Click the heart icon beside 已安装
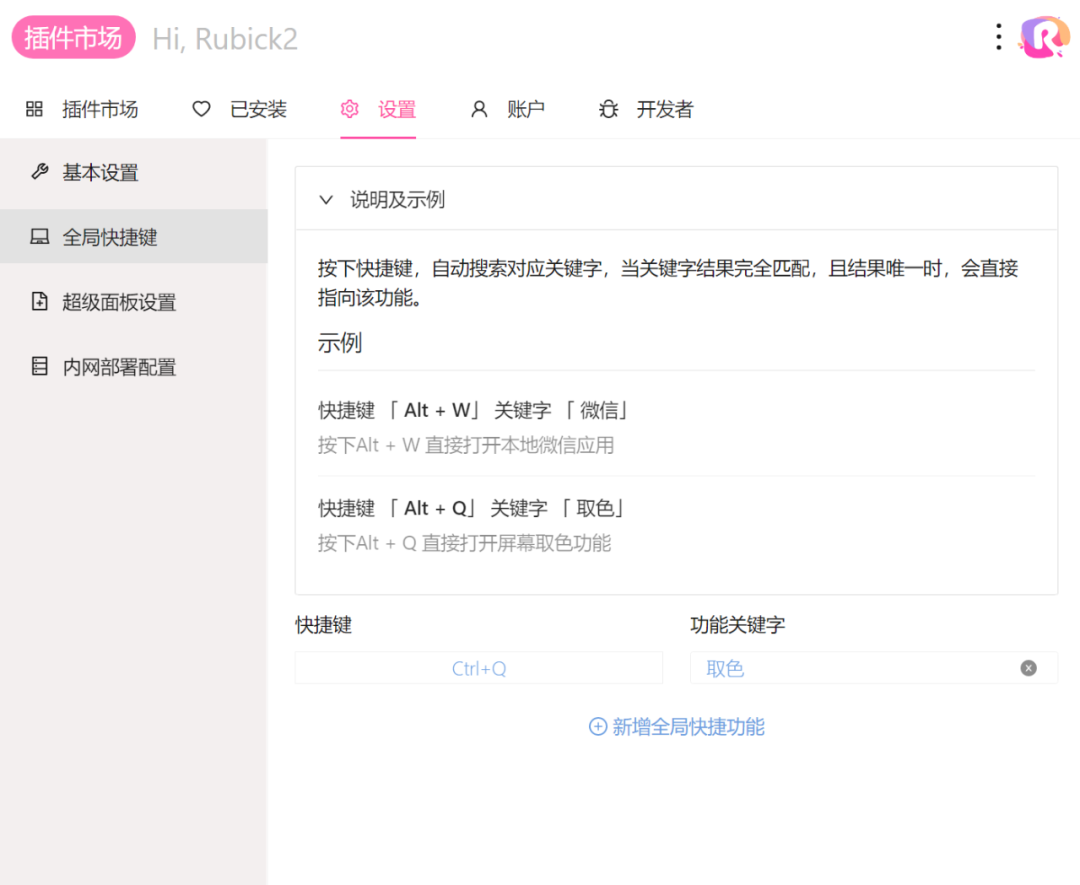 coord(200,109)
